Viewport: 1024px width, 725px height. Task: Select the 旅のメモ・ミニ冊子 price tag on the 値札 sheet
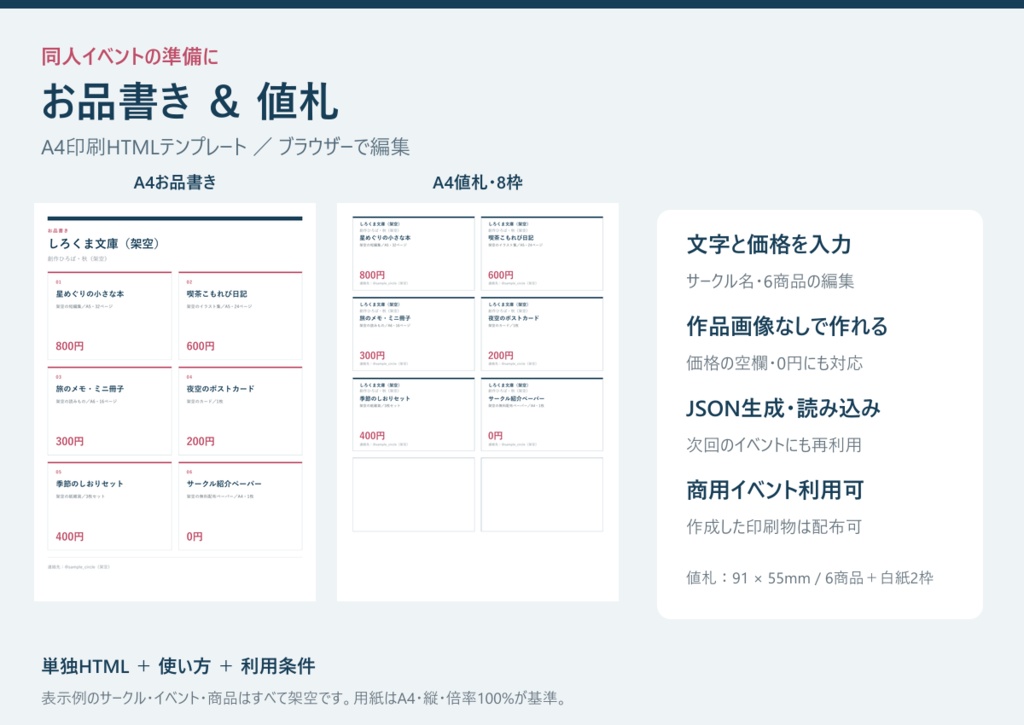tap(413, 334)
